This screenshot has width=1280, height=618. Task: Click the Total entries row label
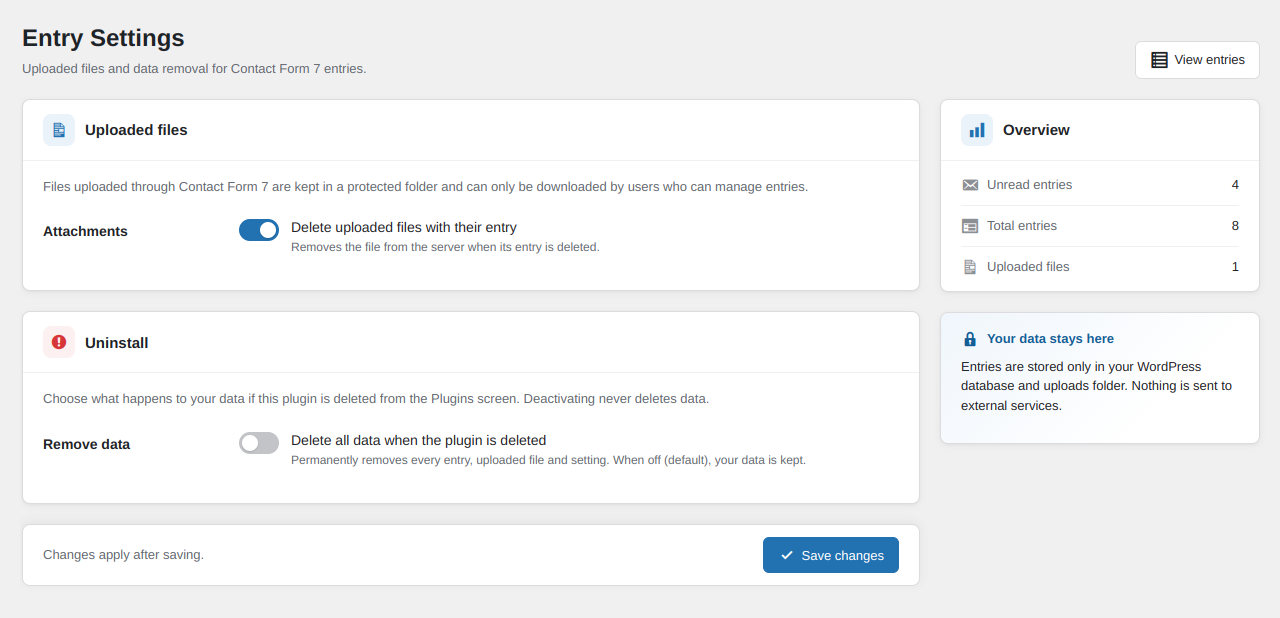point(1022,226)
